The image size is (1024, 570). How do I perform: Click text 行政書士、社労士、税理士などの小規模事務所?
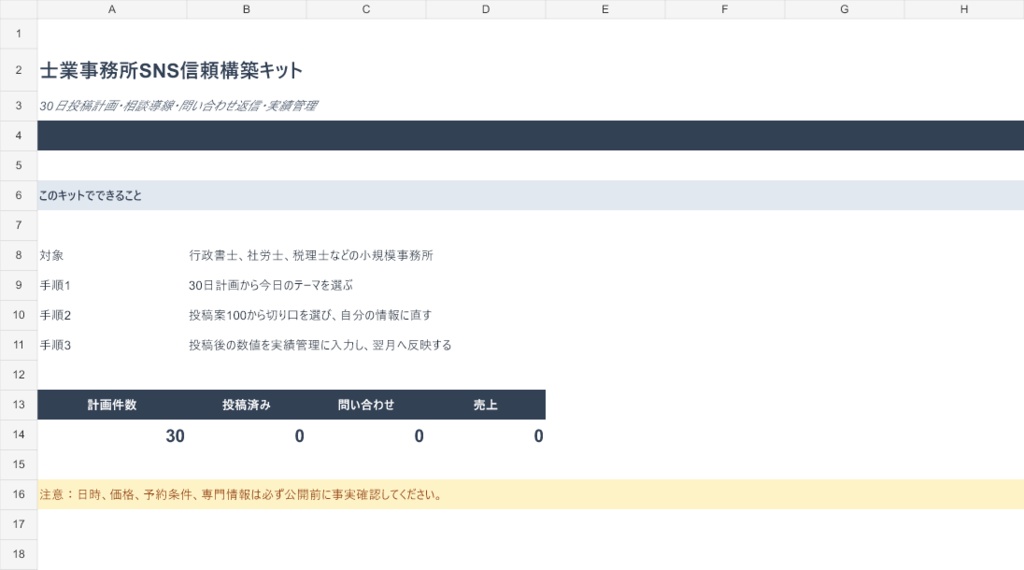tap(311, 255)
